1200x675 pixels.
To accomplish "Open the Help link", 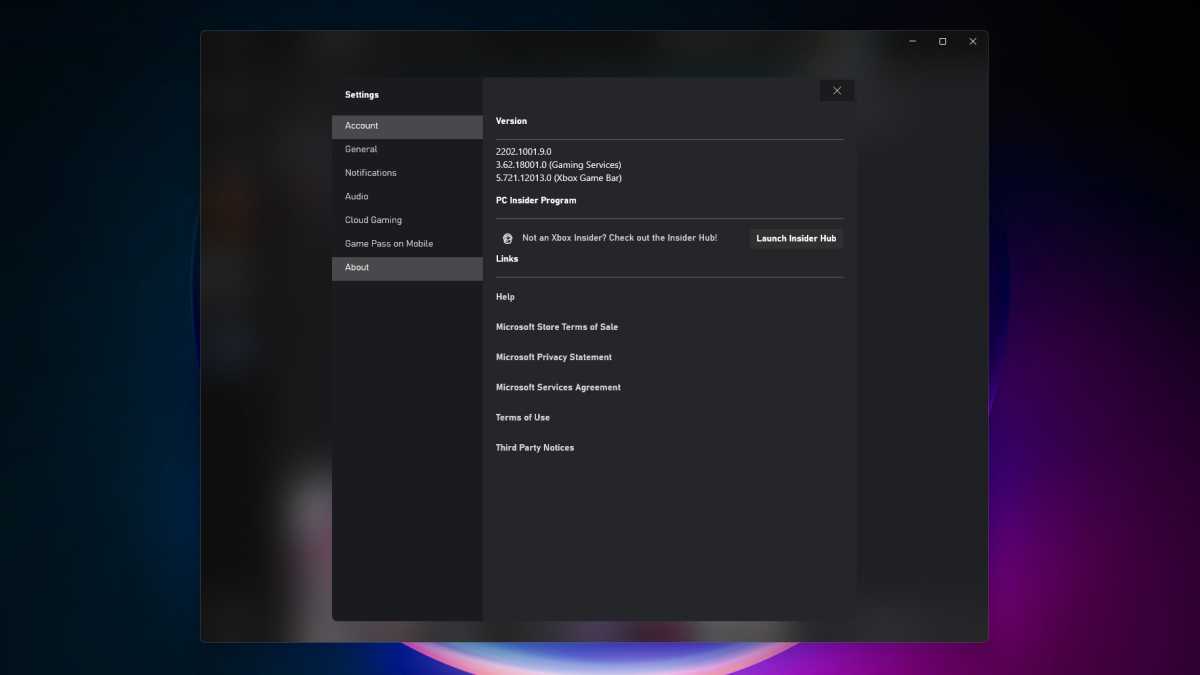I will pyautogui.click(x=505, y=296).
